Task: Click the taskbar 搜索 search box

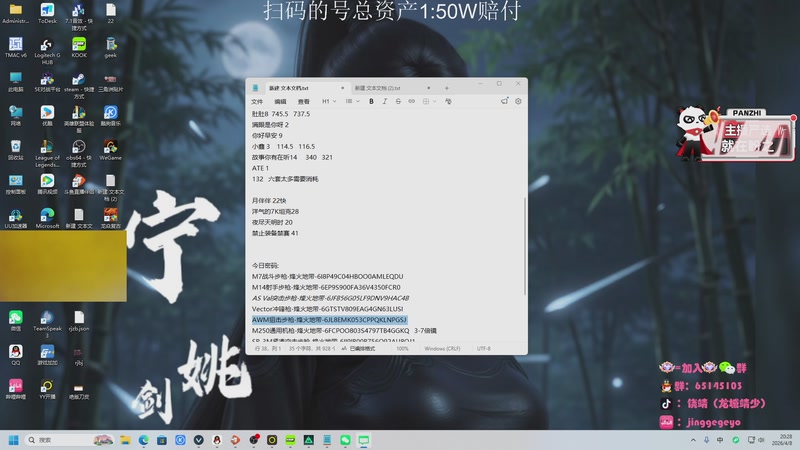Action: pyautogui.click(x=69, y=440)
